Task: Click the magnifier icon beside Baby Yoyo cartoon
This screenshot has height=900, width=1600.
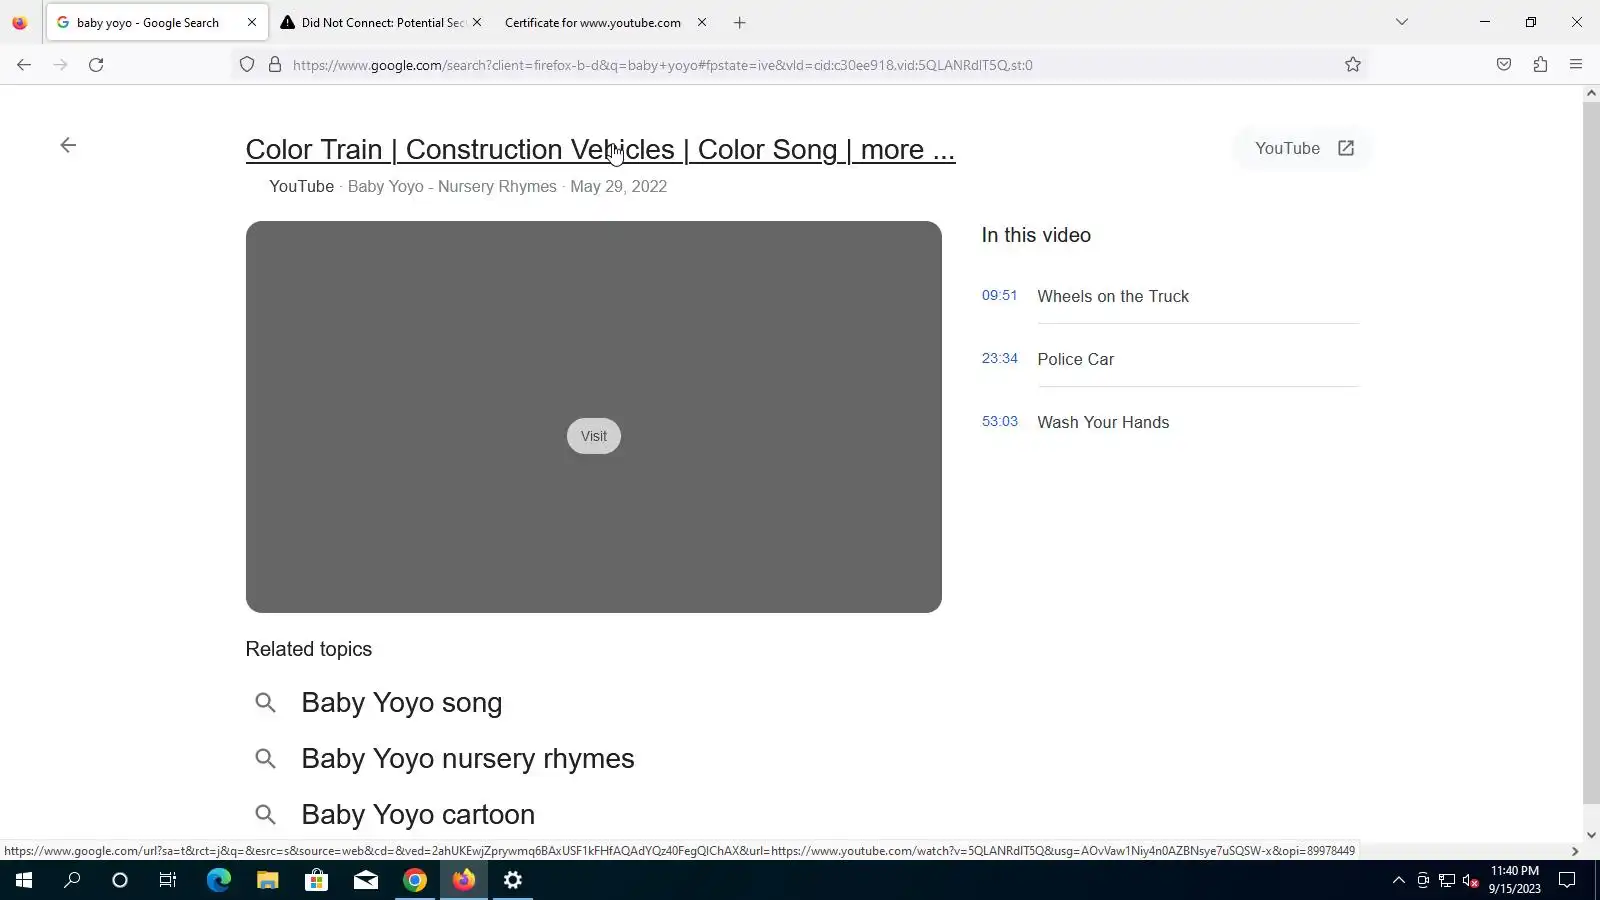Action: point(265,815)
